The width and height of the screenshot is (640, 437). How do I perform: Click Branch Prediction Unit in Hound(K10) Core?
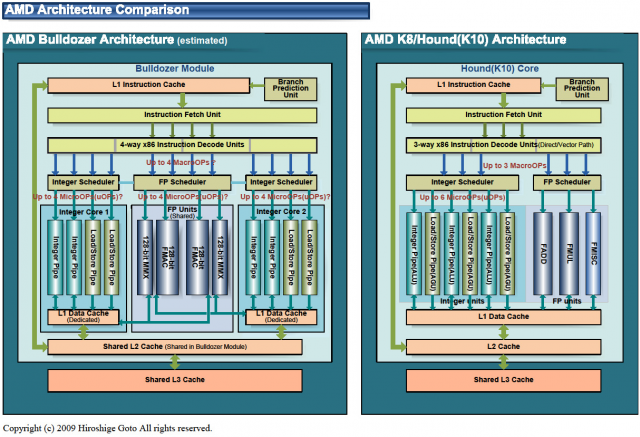pos(582,89)
